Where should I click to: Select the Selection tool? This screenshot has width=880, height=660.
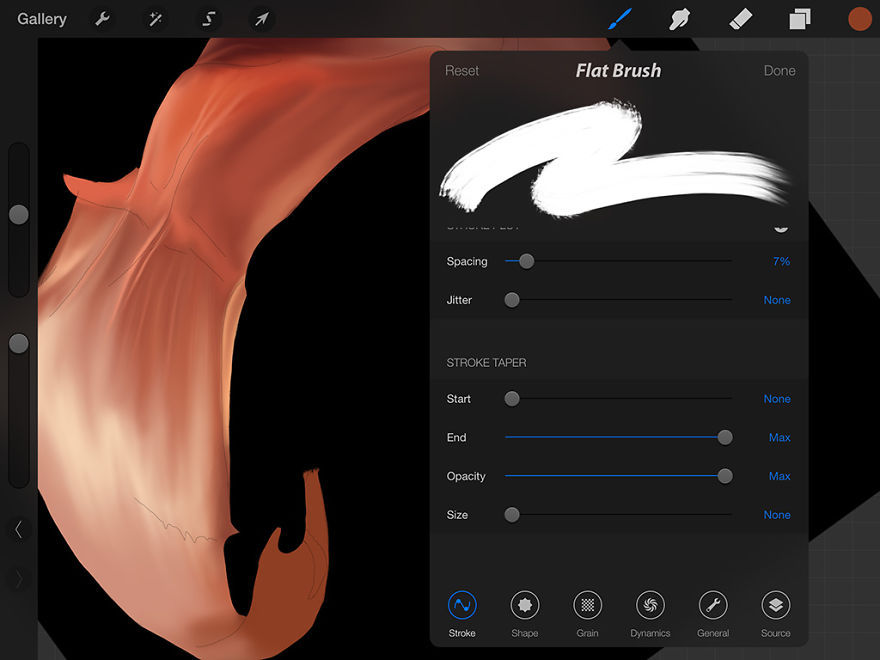[x=208, y=18]
